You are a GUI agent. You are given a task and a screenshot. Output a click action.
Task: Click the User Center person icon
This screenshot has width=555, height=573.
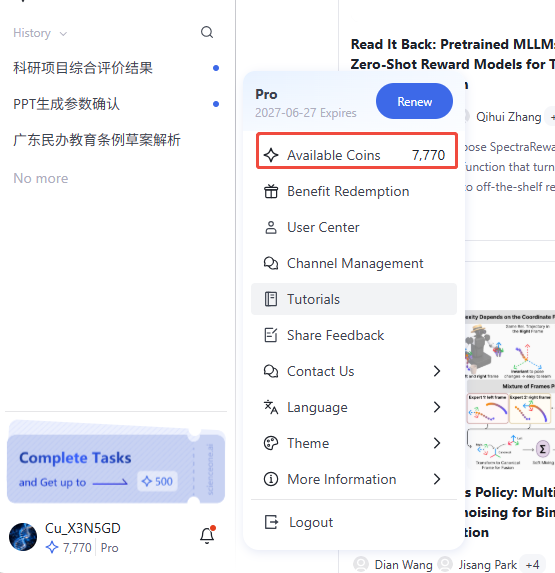point(271,227)
